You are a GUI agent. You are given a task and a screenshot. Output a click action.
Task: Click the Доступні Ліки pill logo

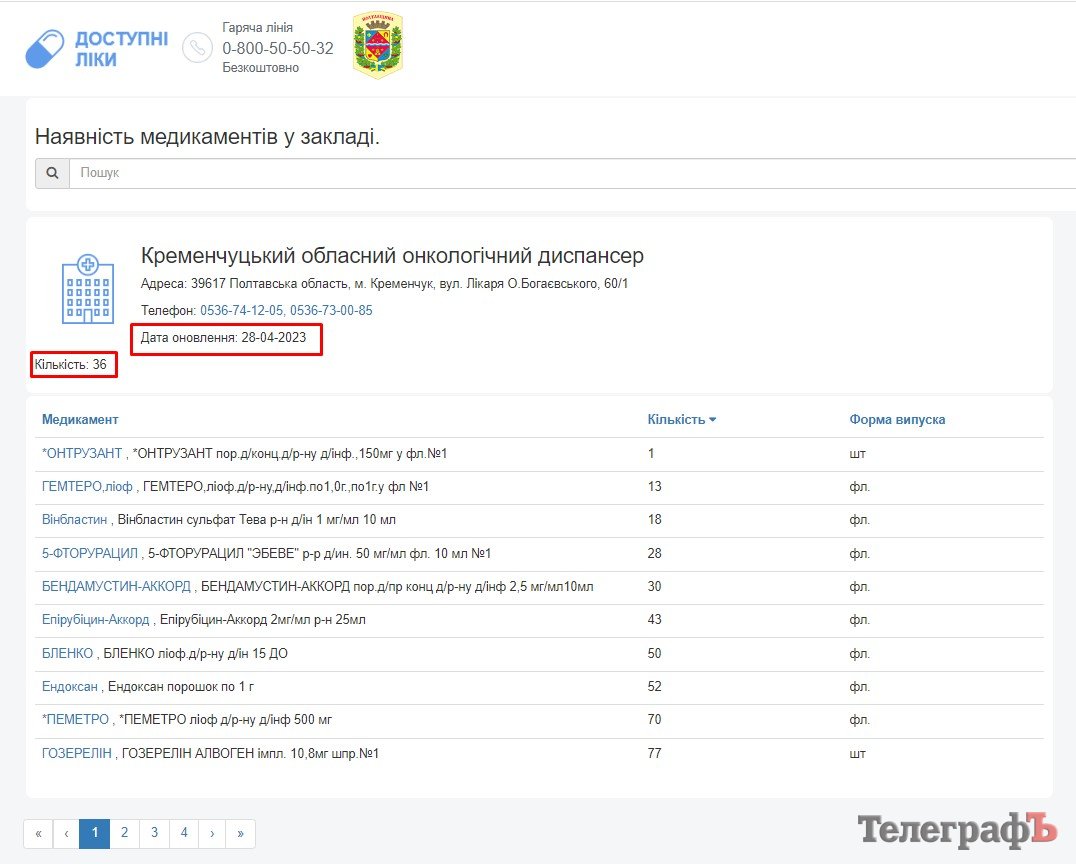[45, 49]
